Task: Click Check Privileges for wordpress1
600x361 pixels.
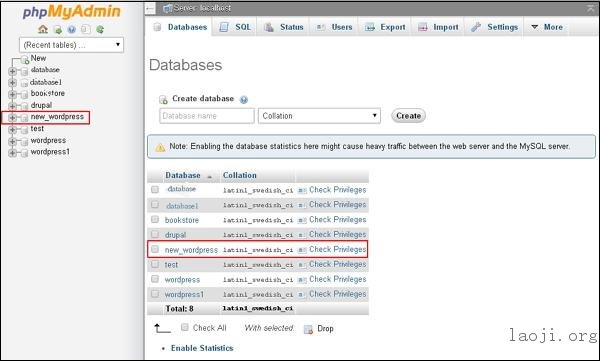Action: point(338,294)
